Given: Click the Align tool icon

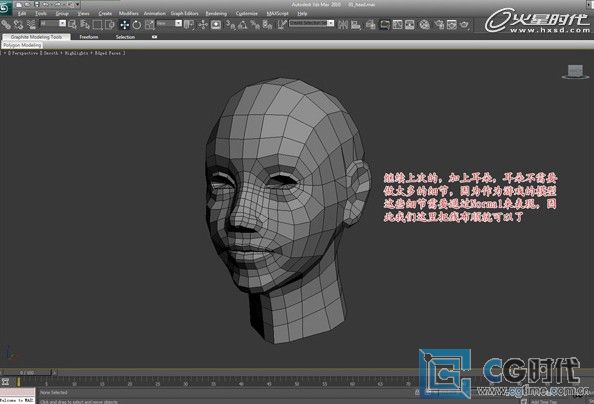Looking at the screenshot, I should (356, 25).
